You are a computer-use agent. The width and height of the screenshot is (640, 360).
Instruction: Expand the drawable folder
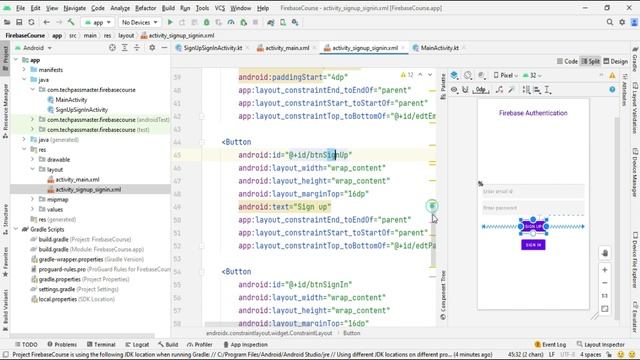tap(33, 160)
